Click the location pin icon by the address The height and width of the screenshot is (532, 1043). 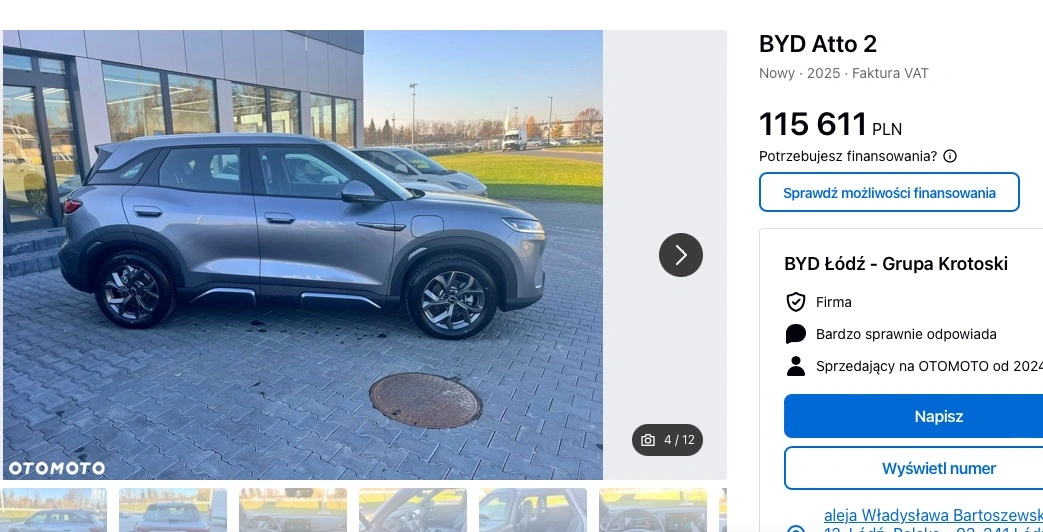coord(796,529)
